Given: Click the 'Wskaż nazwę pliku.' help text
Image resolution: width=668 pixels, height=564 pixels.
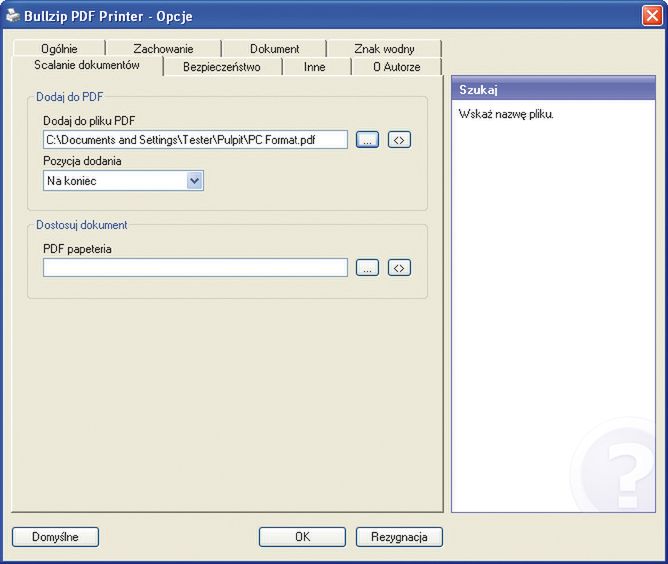Looking at the screenshot, I should 506,114.
